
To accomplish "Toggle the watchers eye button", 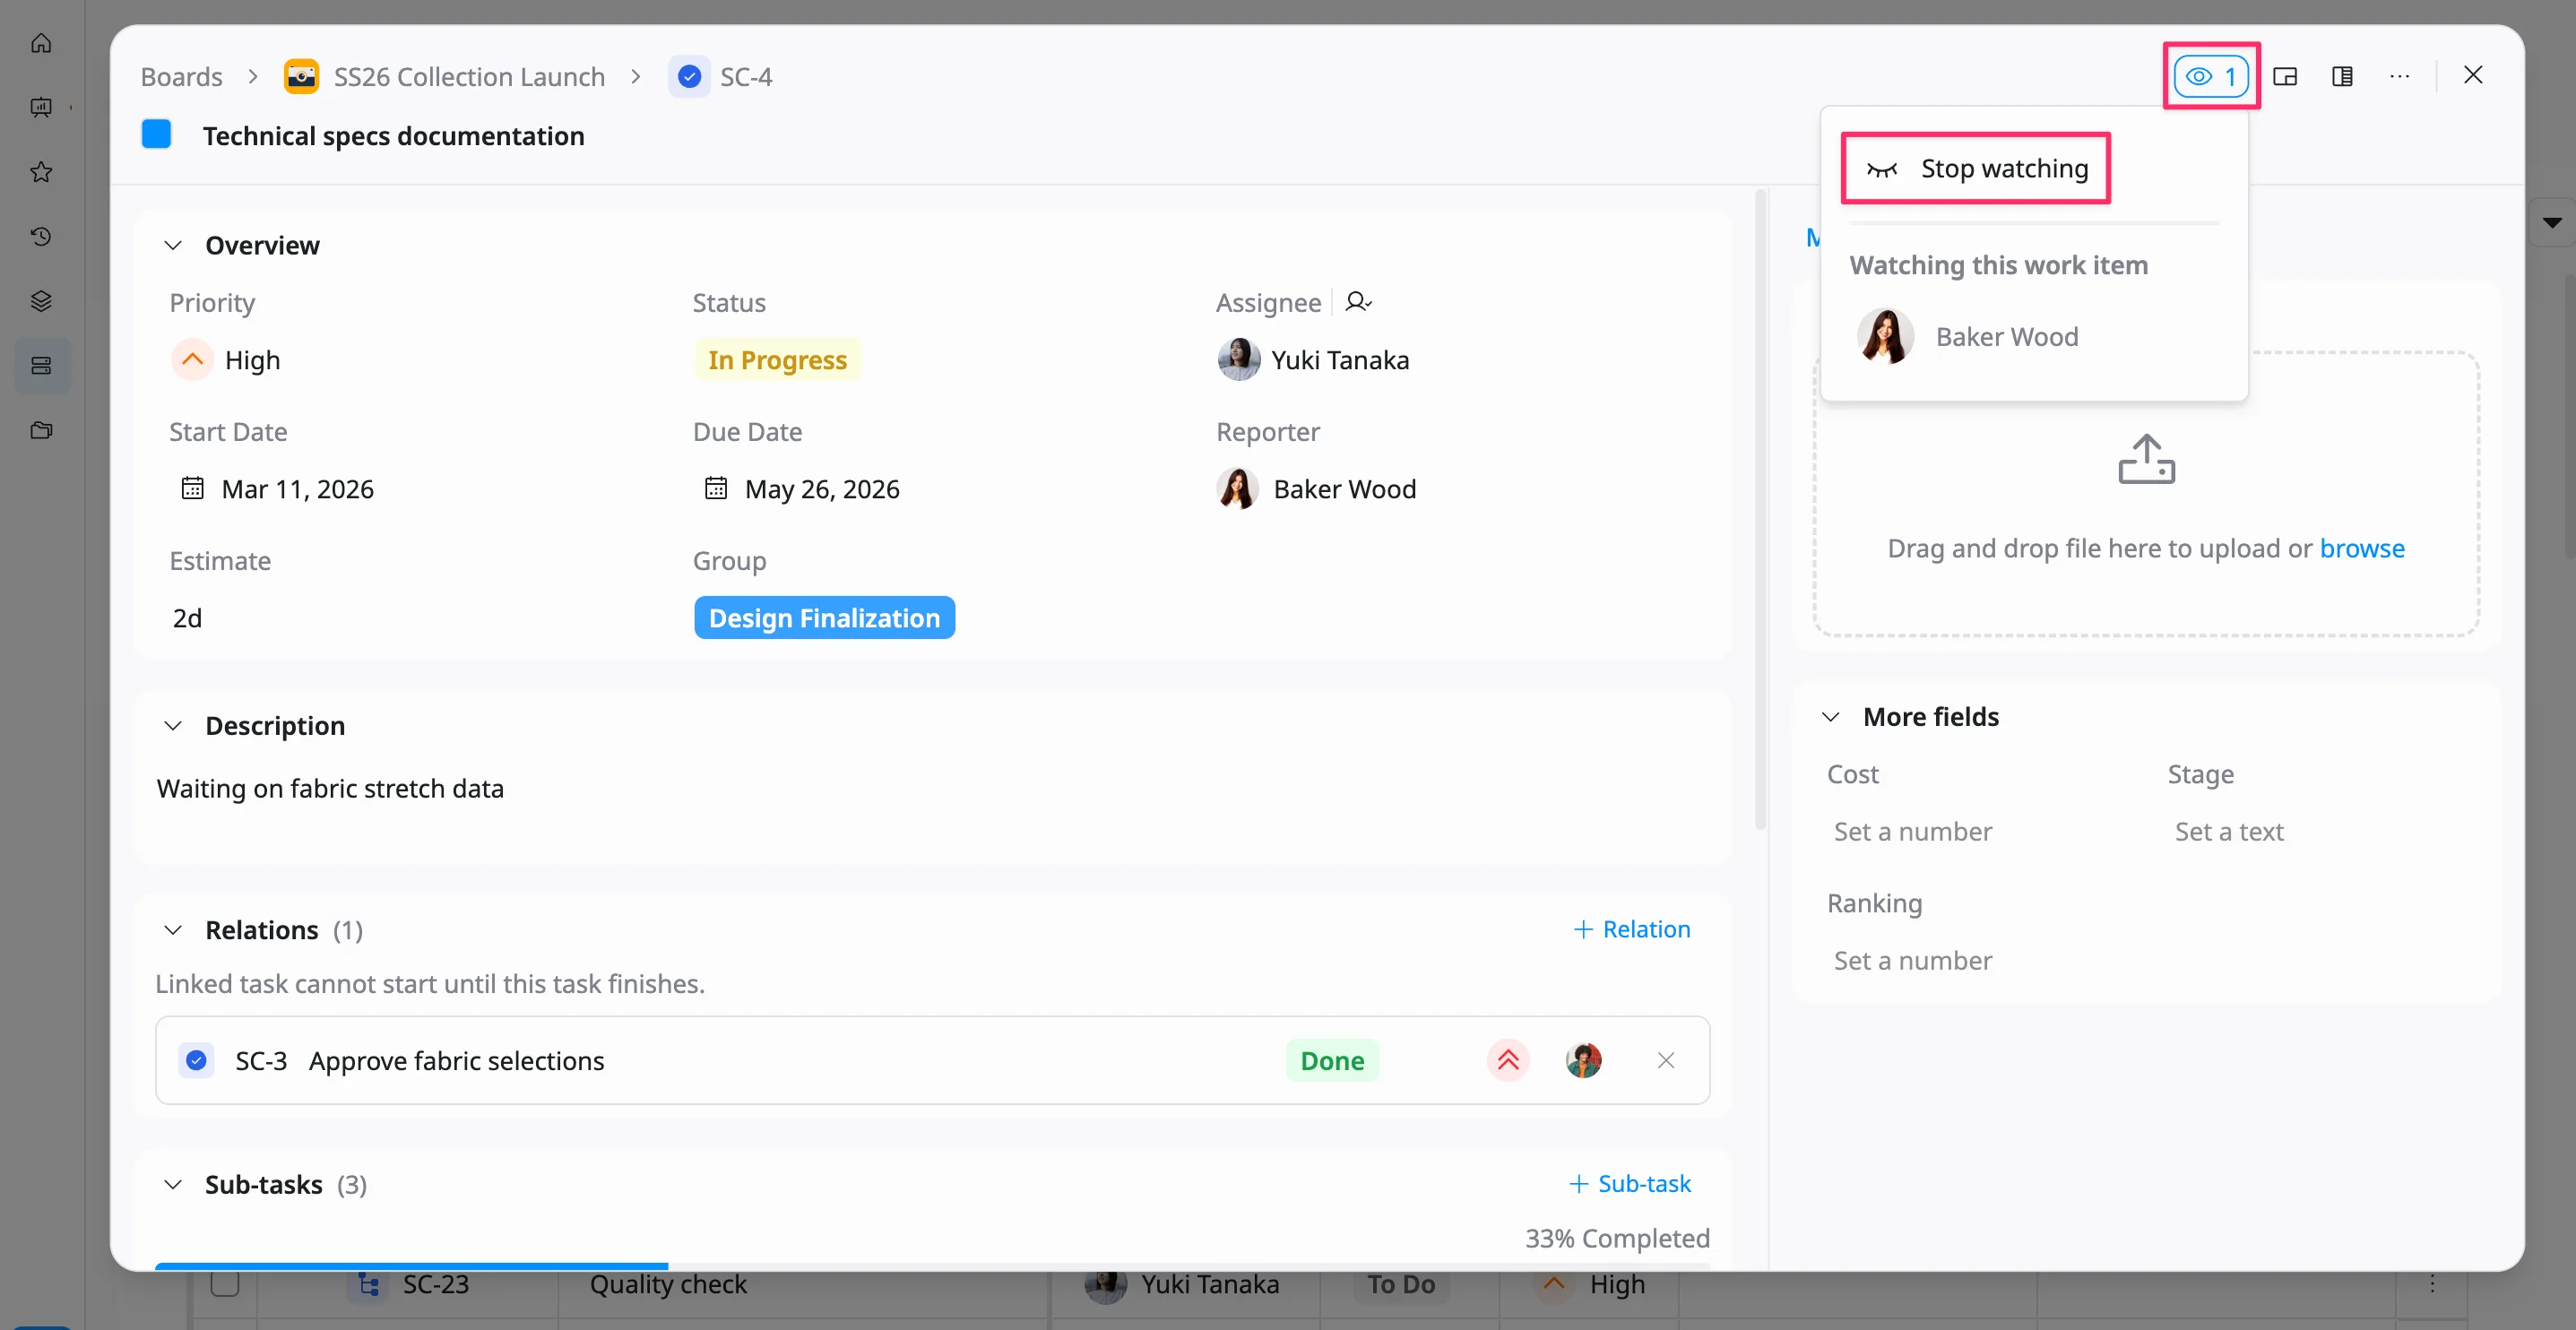I will (x=2211, y=76).
